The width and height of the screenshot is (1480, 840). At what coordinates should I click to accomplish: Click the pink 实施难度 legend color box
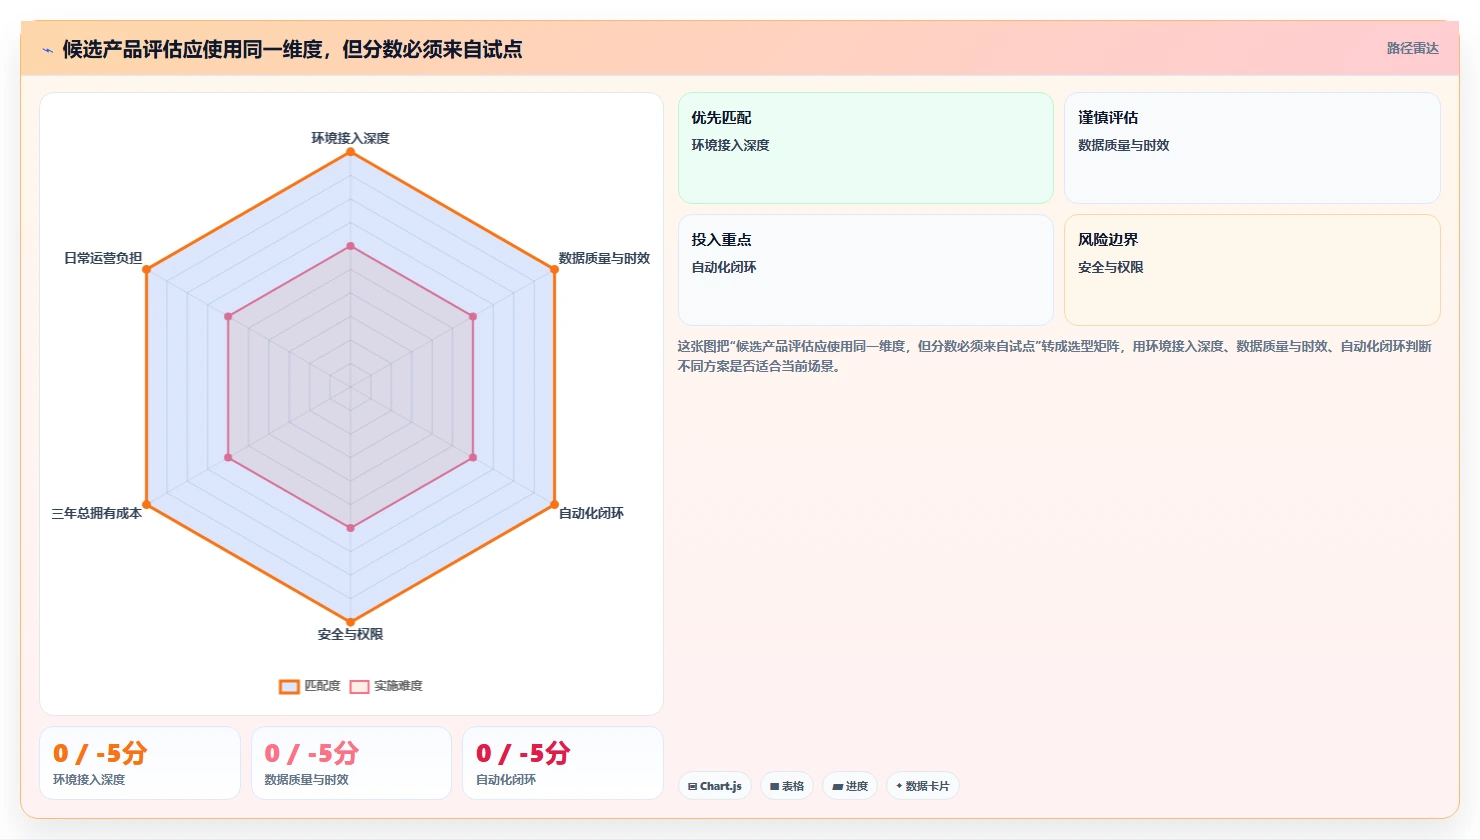tap(359, 686)
